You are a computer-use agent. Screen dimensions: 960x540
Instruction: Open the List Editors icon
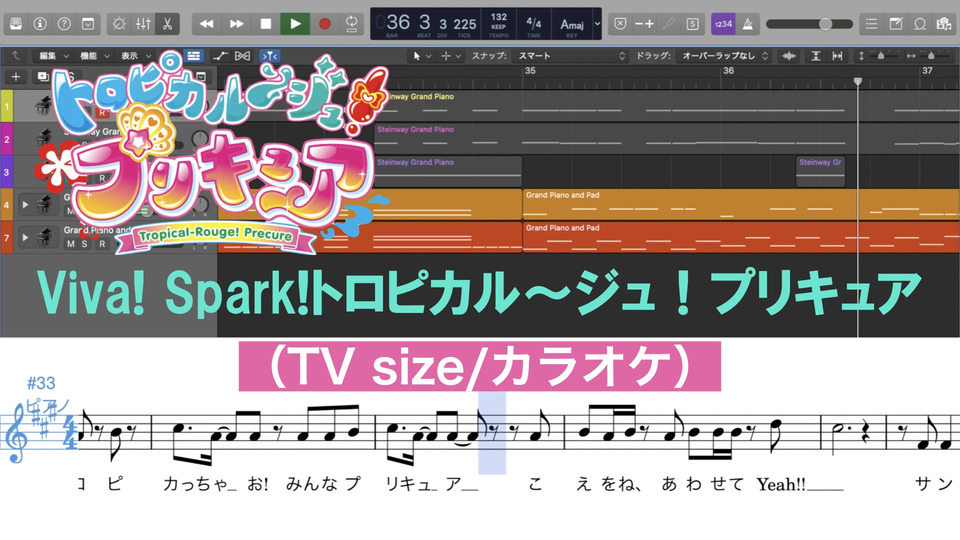coord(871,24)
